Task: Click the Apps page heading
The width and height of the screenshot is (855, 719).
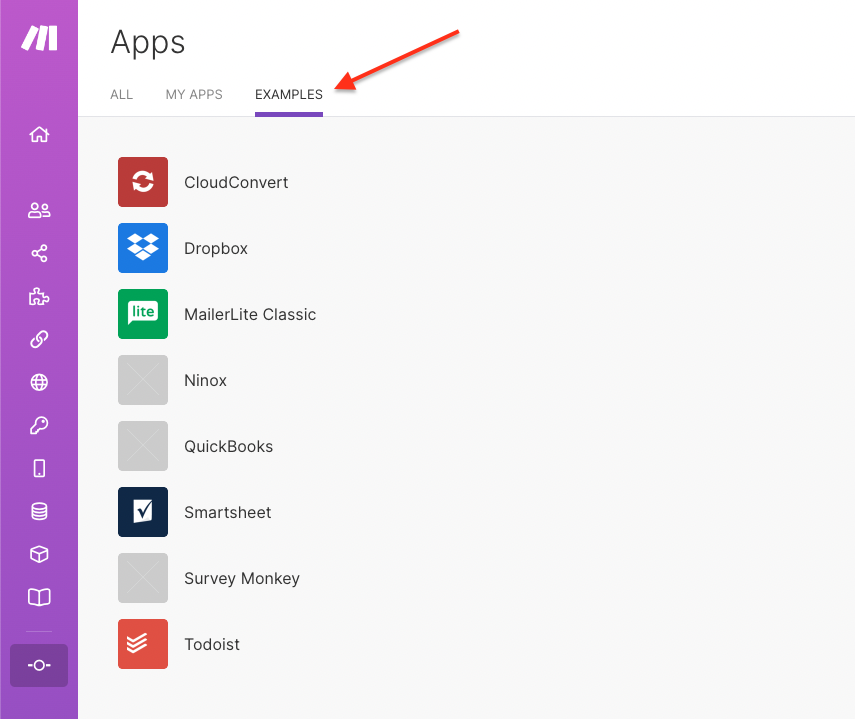Action: (x=148, y=43)
